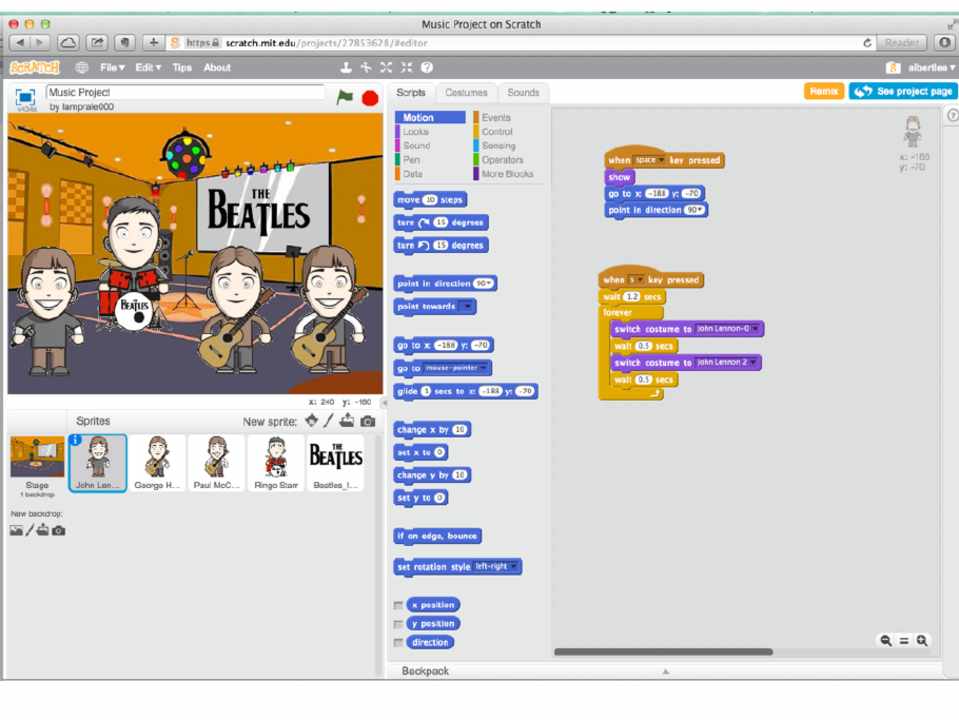Open the point towards target dropdown
959x720 pixels.
(466, 307)
